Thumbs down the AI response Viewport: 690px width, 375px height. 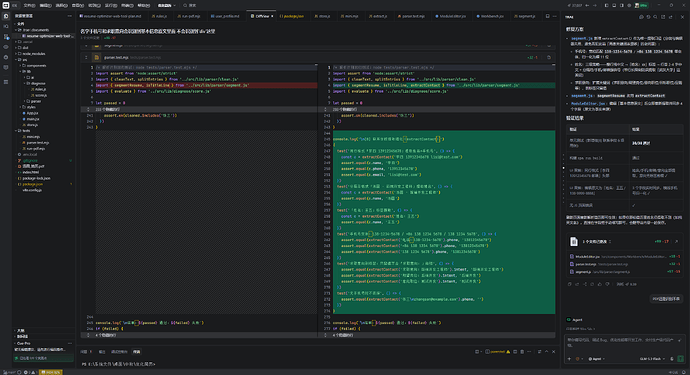[x=607, y=284]
